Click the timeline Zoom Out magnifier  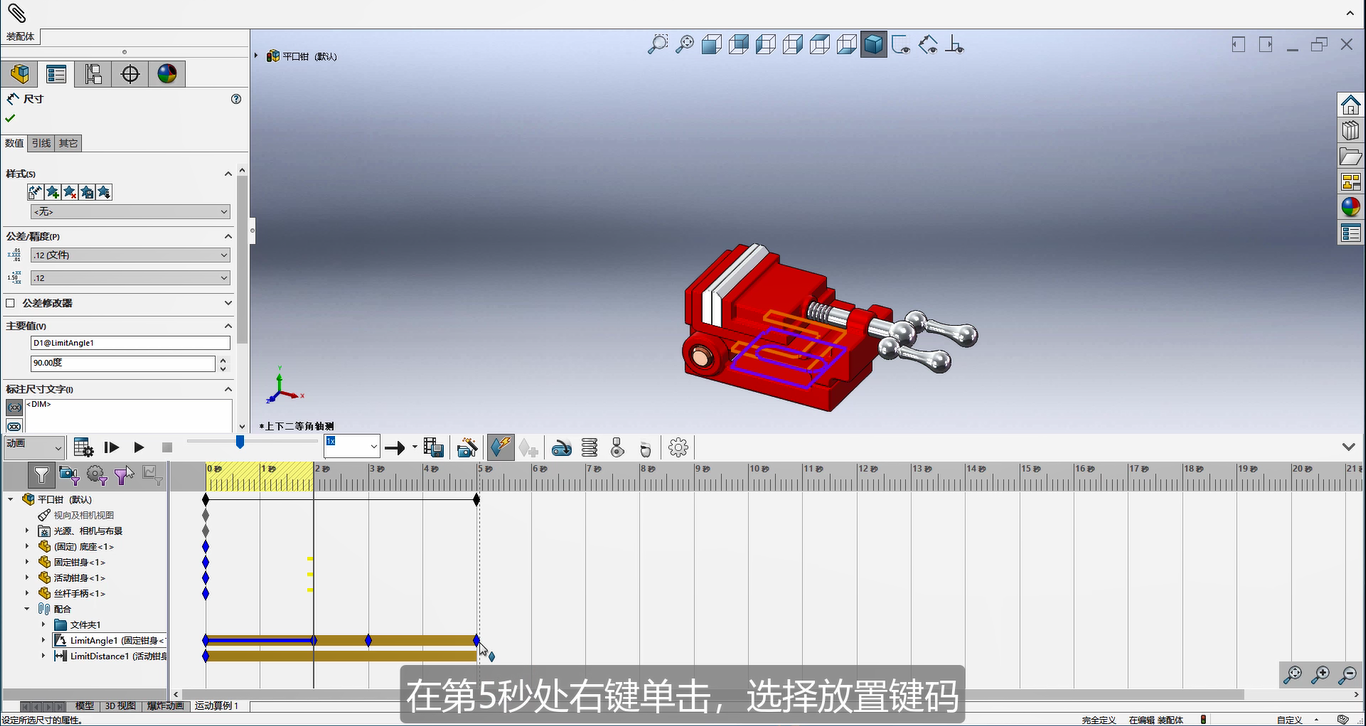pyautogui.click(x=1348, y=675)
